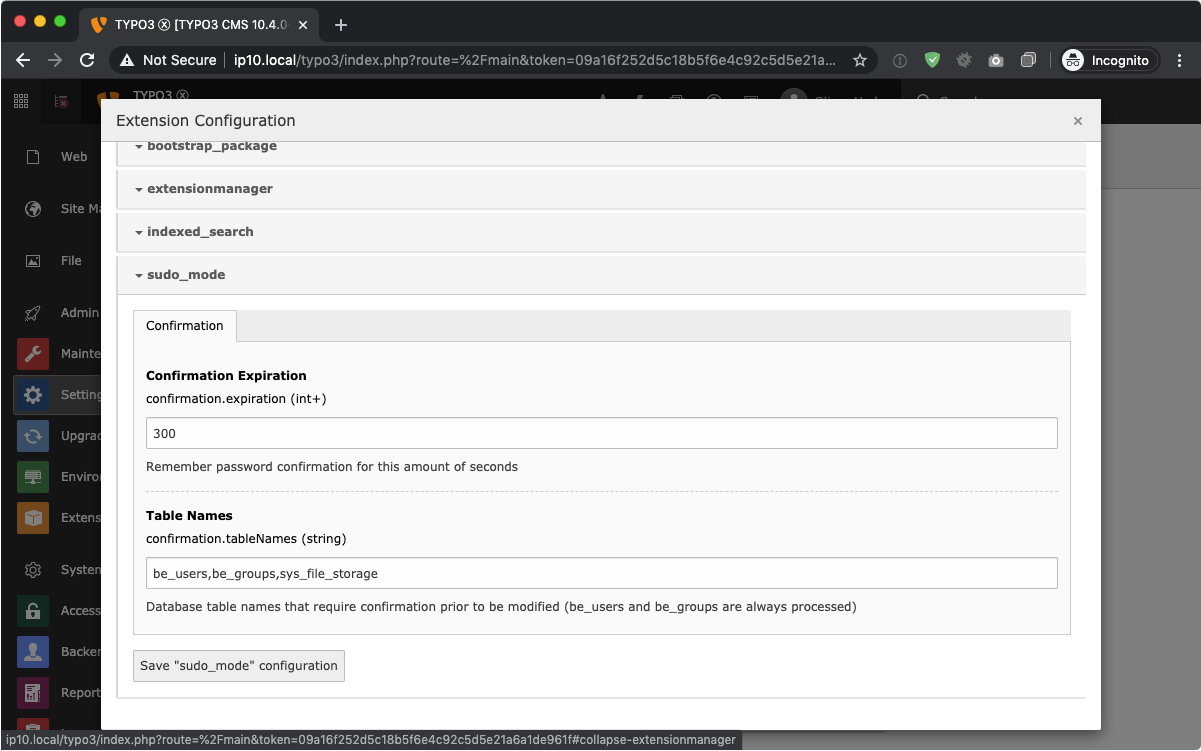The height and width of the screenshot is (751, 1201).
Task: Click the 'Table Names' heading
Action: pos(189,516)
